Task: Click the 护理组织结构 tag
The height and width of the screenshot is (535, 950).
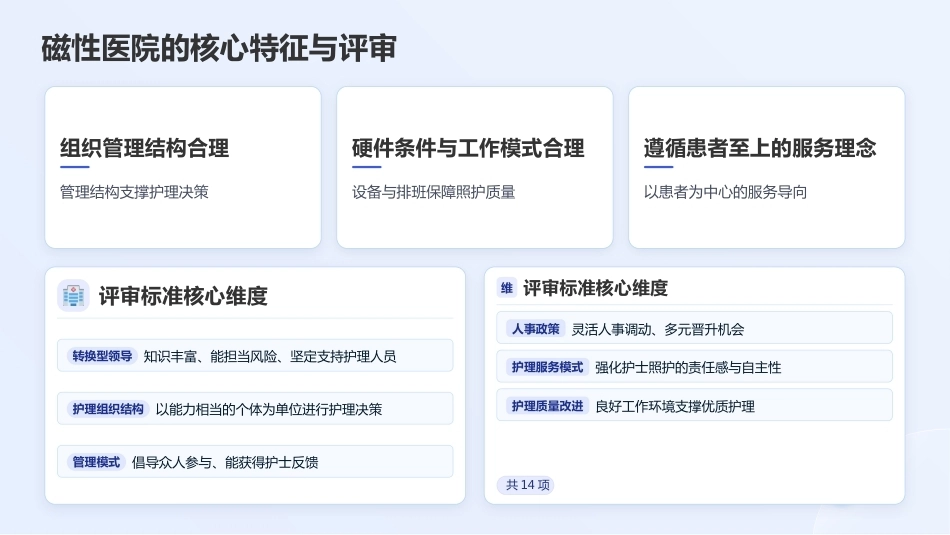Action: pyautogui.click(x=108, y=409)
